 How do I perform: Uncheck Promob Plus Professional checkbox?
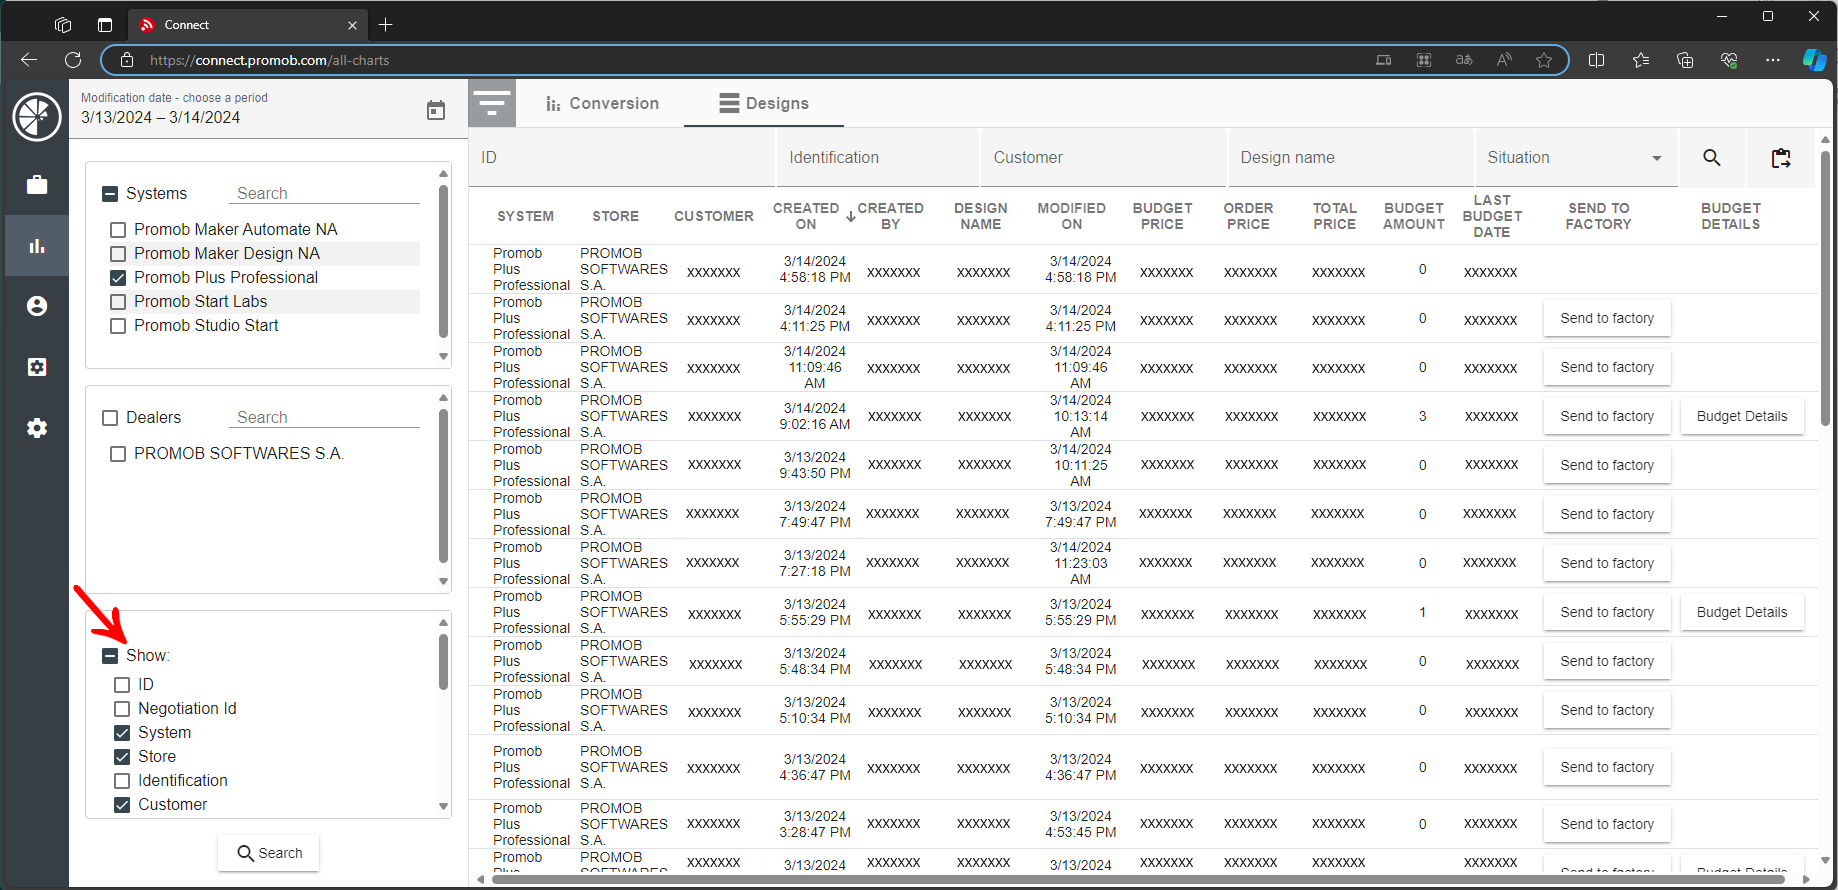[118, 278]
